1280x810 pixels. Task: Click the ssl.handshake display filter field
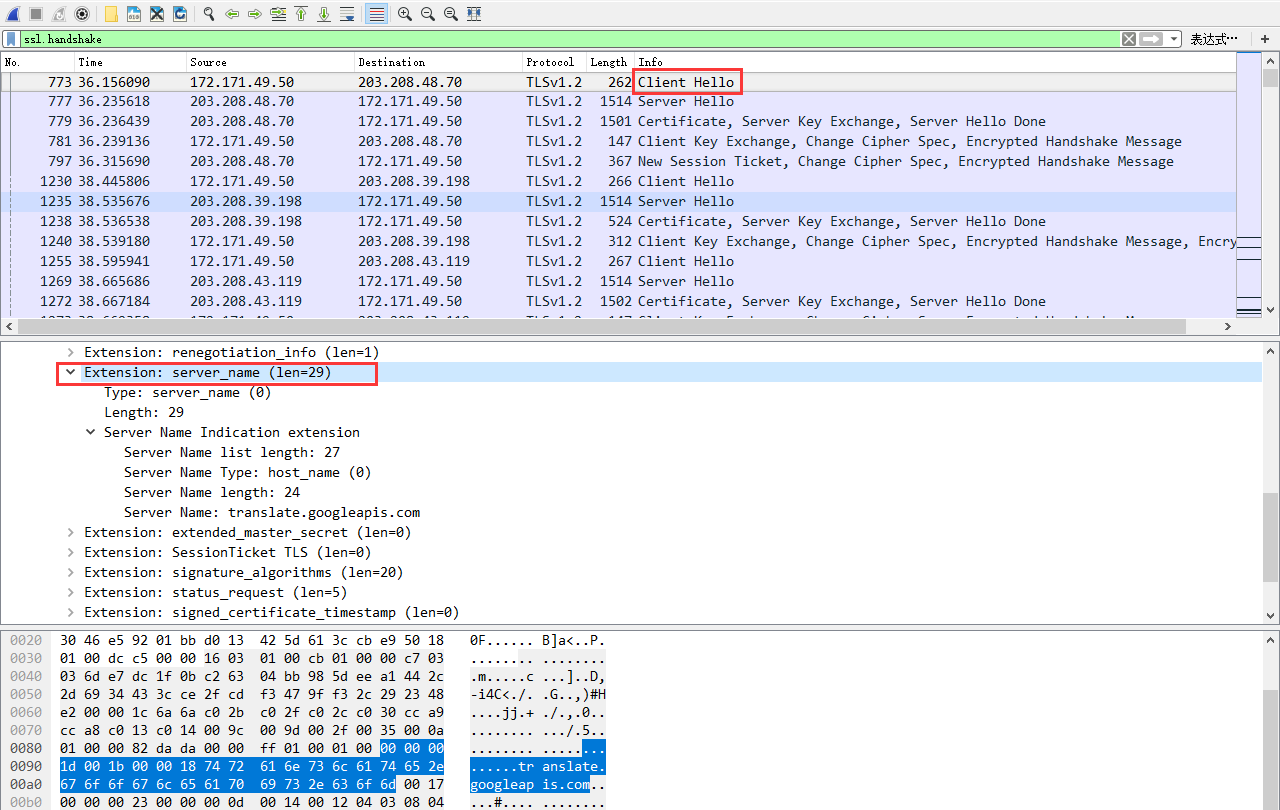(x=570, y=39)
